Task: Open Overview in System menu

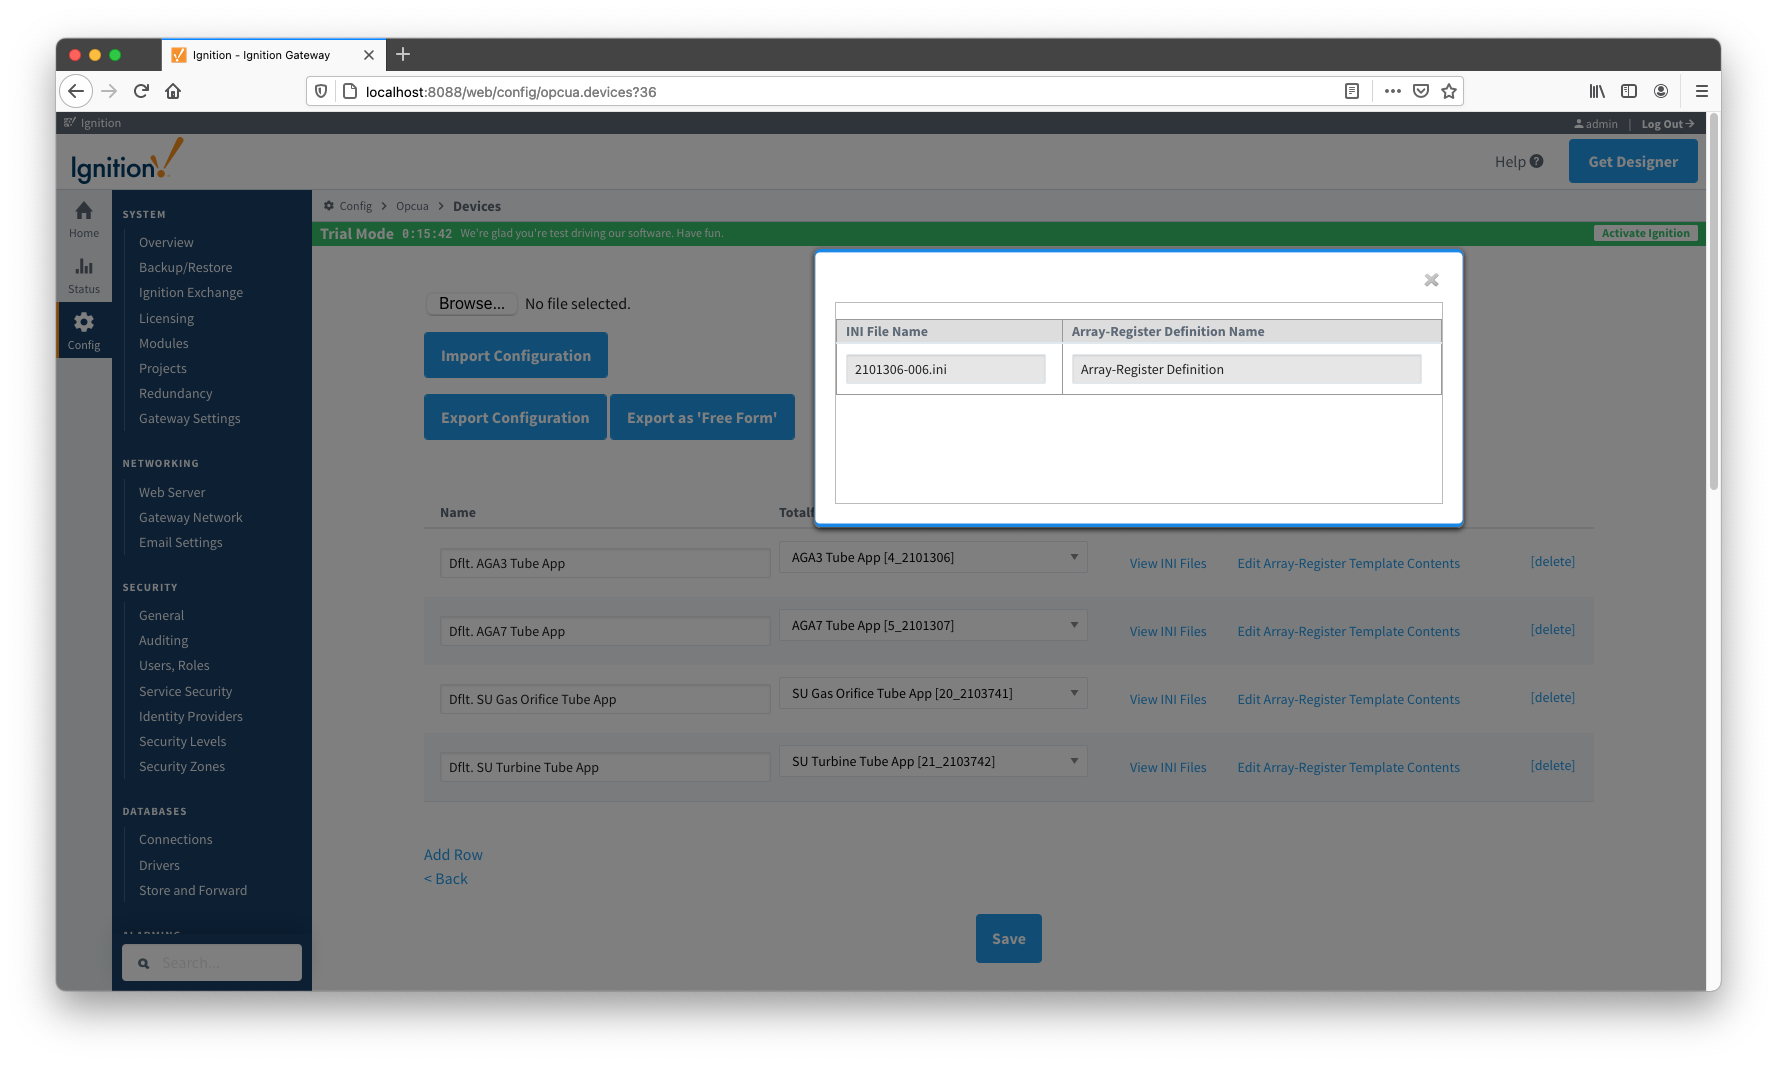Action: point(166,242)
